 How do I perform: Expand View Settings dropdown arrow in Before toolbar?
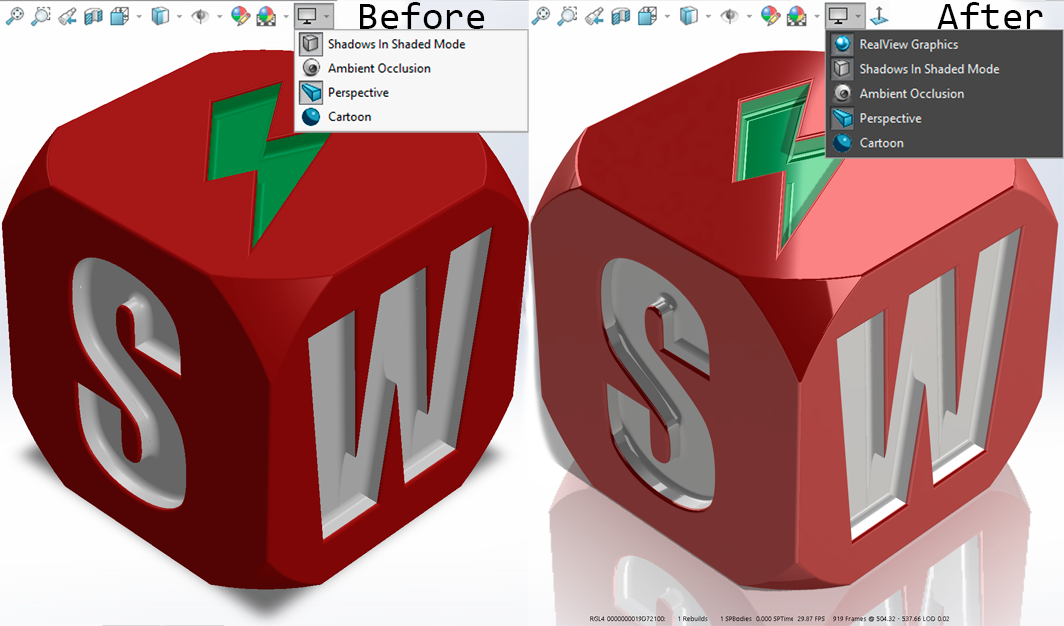[326, 16]
